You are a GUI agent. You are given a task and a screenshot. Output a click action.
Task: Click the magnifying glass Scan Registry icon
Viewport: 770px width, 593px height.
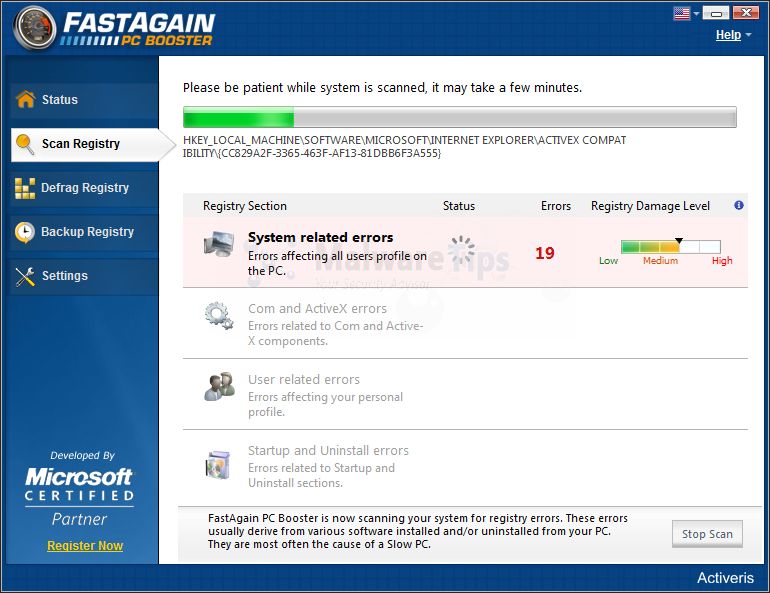pyautogui.click(x=25, y=144)
